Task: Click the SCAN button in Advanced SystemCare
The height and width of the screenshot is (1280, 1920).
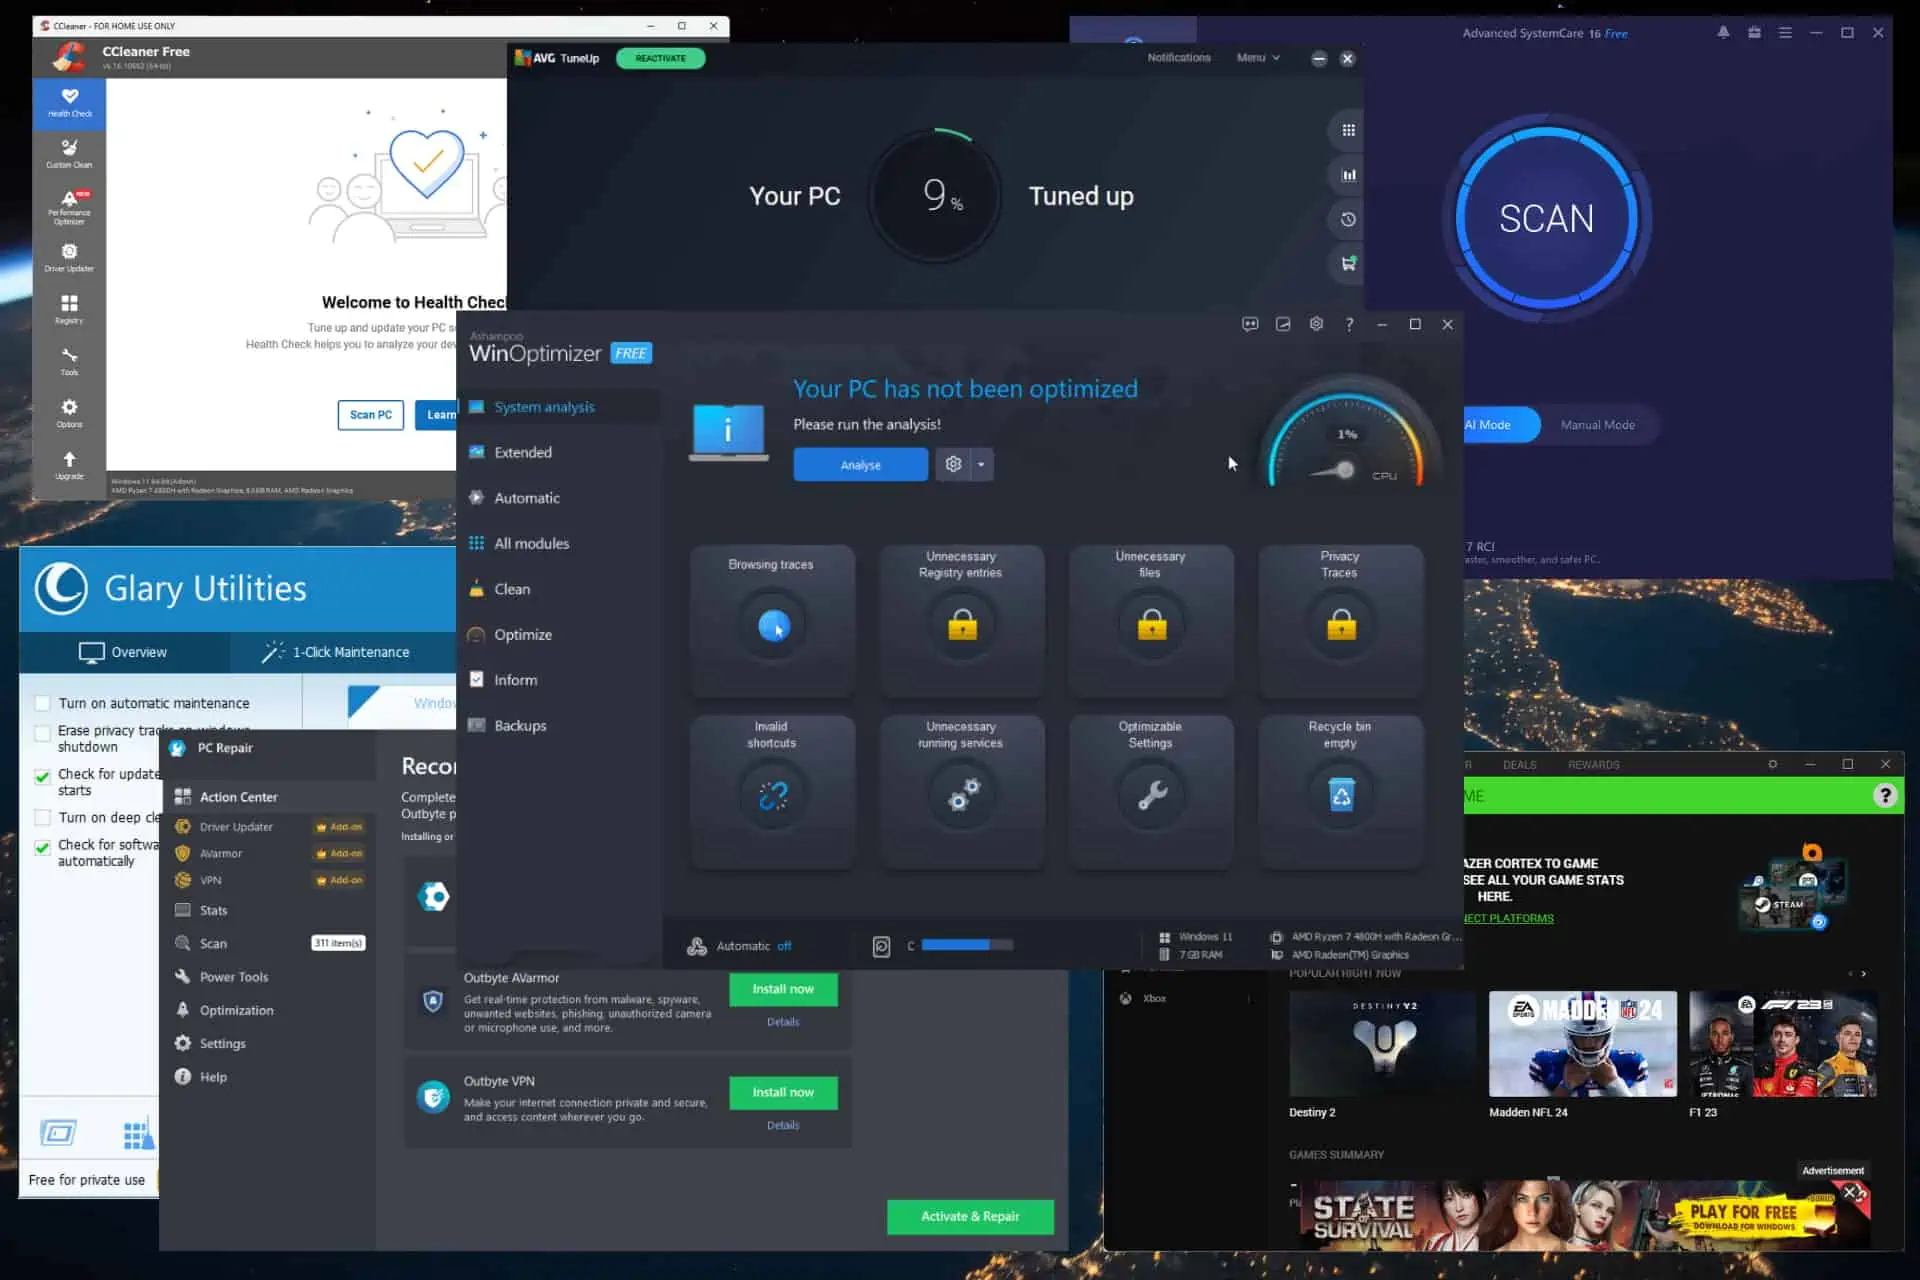Action: coord(1546,217)
